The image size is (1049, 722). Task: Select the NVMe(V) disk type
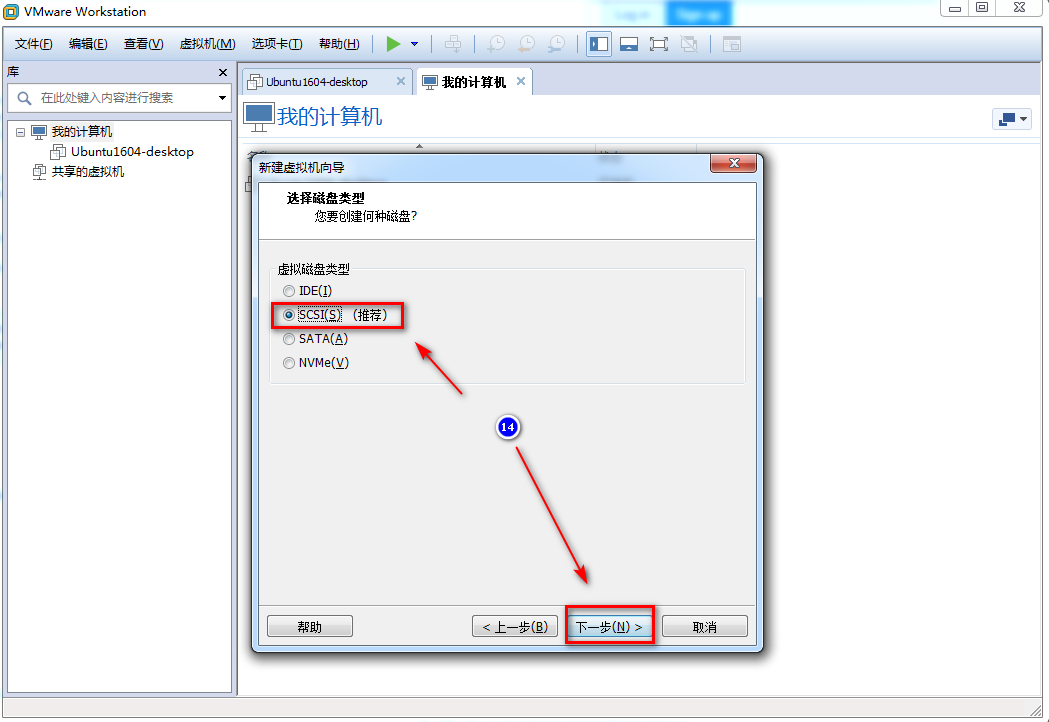[316, 363]
